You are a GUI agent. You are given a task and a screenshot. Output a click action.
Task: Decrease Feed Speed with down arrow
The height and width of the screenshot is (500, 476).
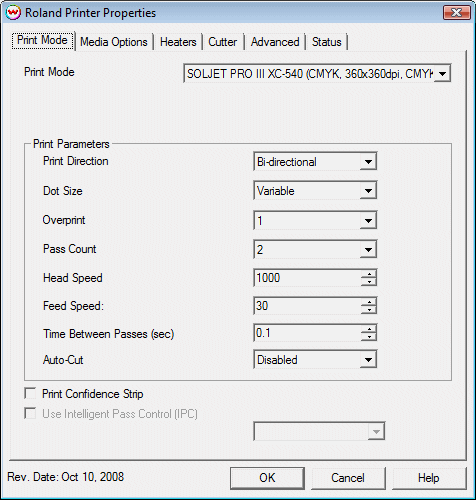coord(369,310)
